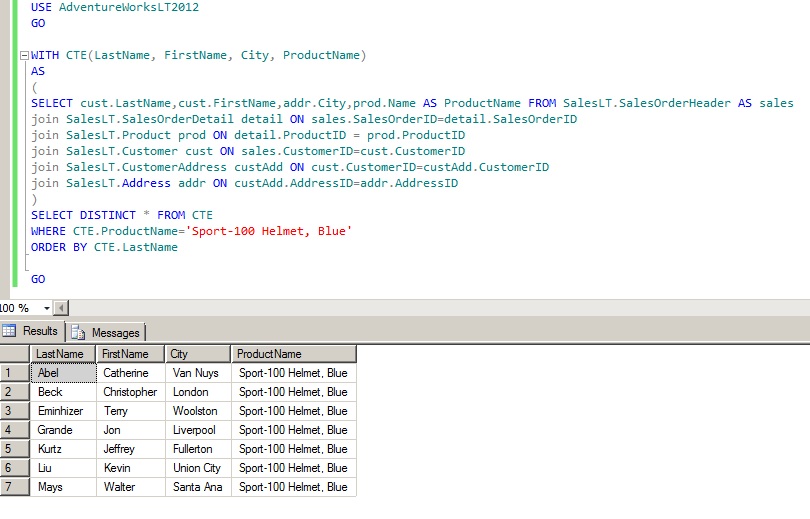Select the LastName column header

63,354
